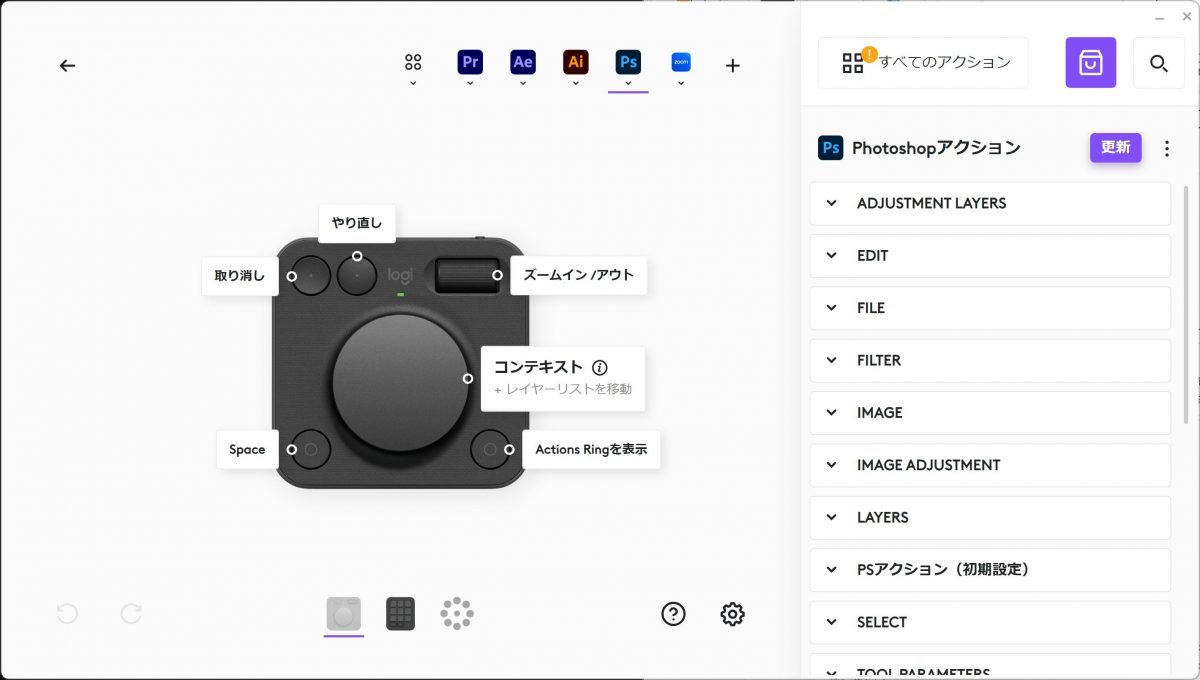Click the grid icon in すべてのアクション

pos(853,64)
